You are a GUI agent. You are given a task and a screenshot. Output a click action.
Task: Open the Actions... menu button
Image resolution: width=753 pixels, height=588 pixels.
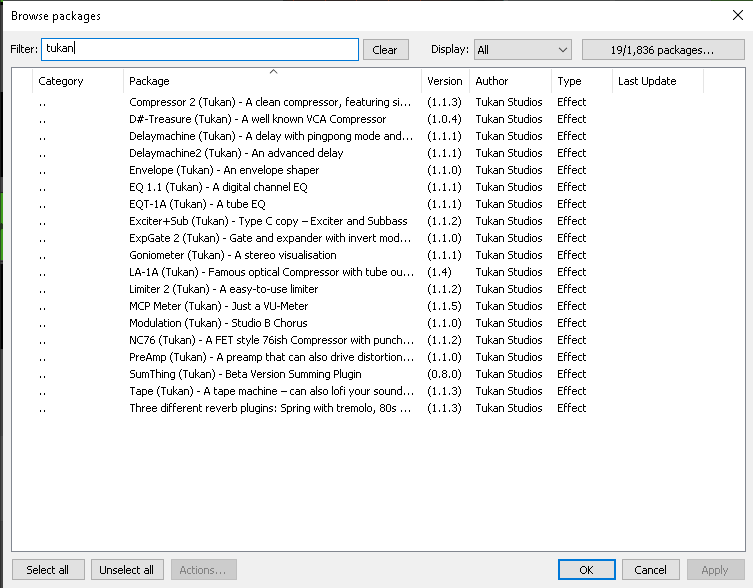coord(204,570)
